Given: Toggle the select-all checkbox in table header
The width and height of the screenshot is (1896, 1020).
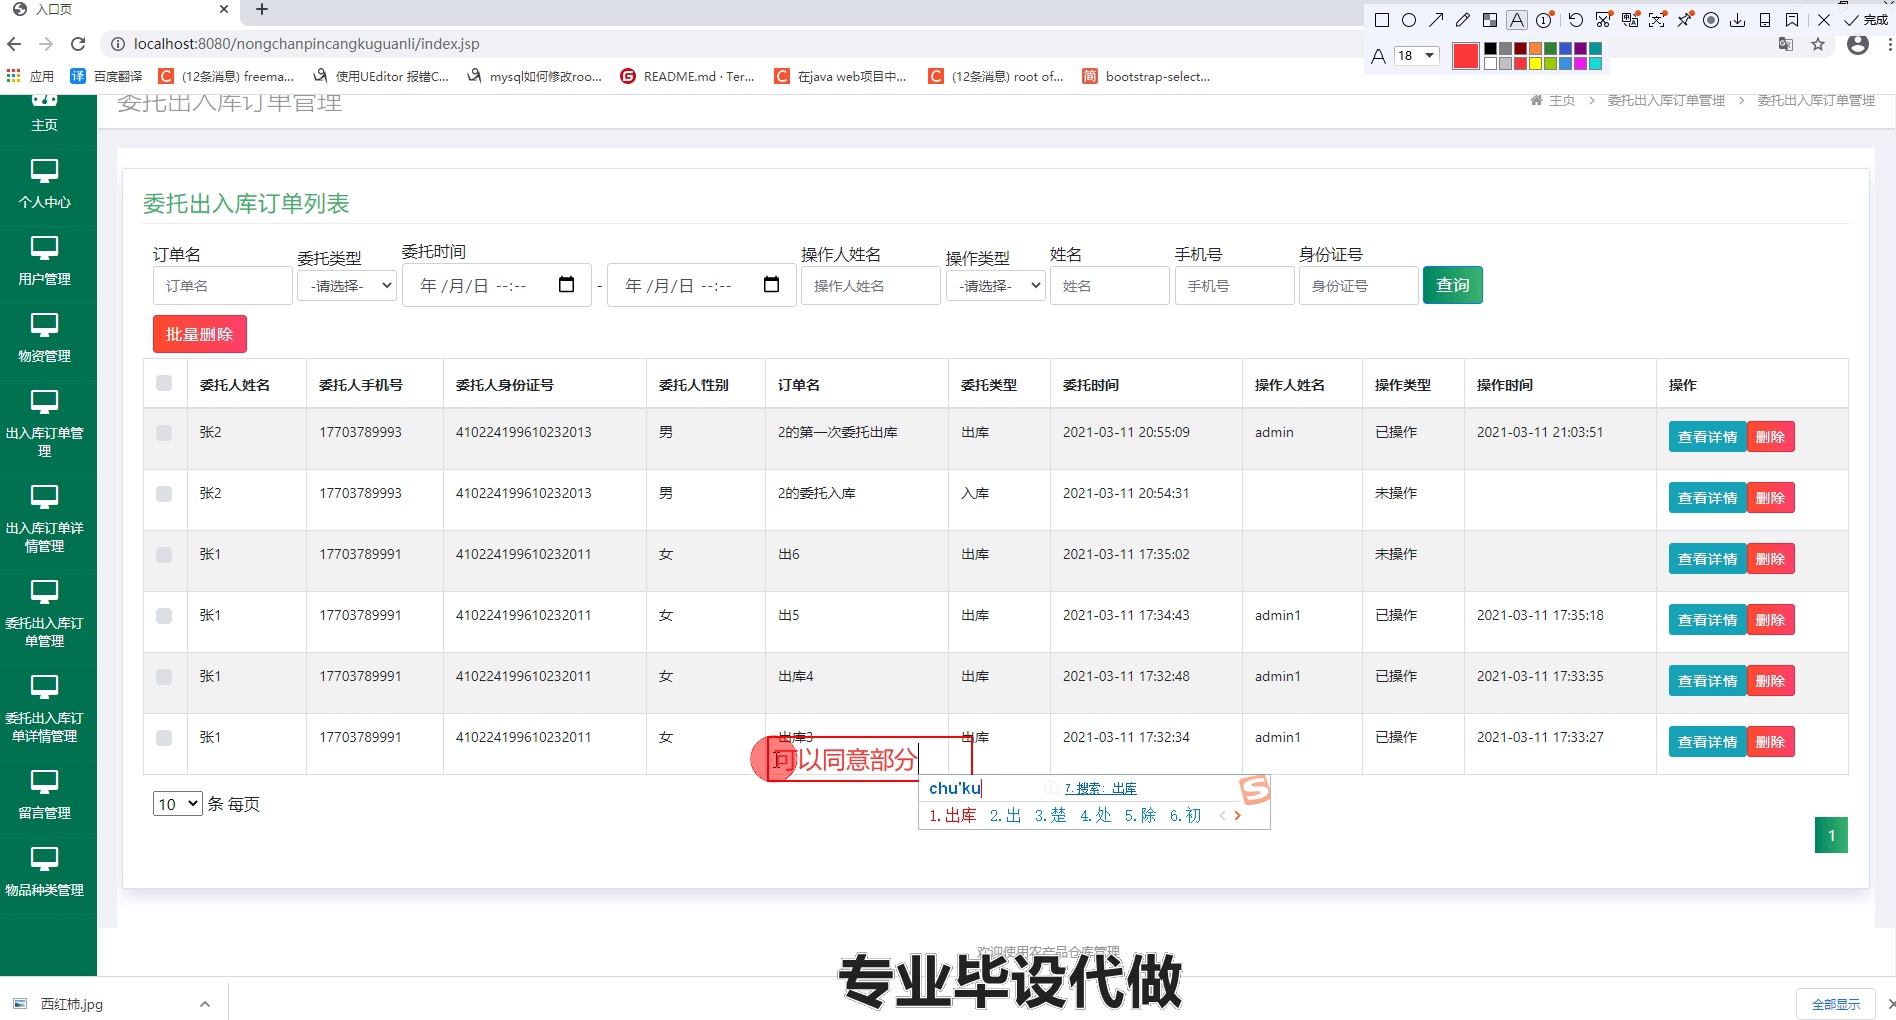Looking at the screenshot, I should tap(164, 383).
